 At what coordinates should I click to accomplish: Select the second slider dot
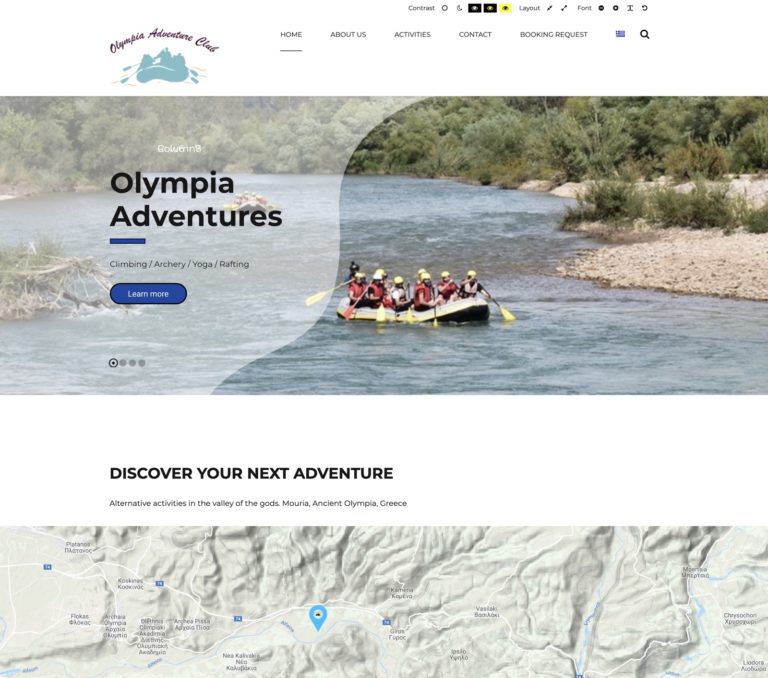(x=123, y=363)
